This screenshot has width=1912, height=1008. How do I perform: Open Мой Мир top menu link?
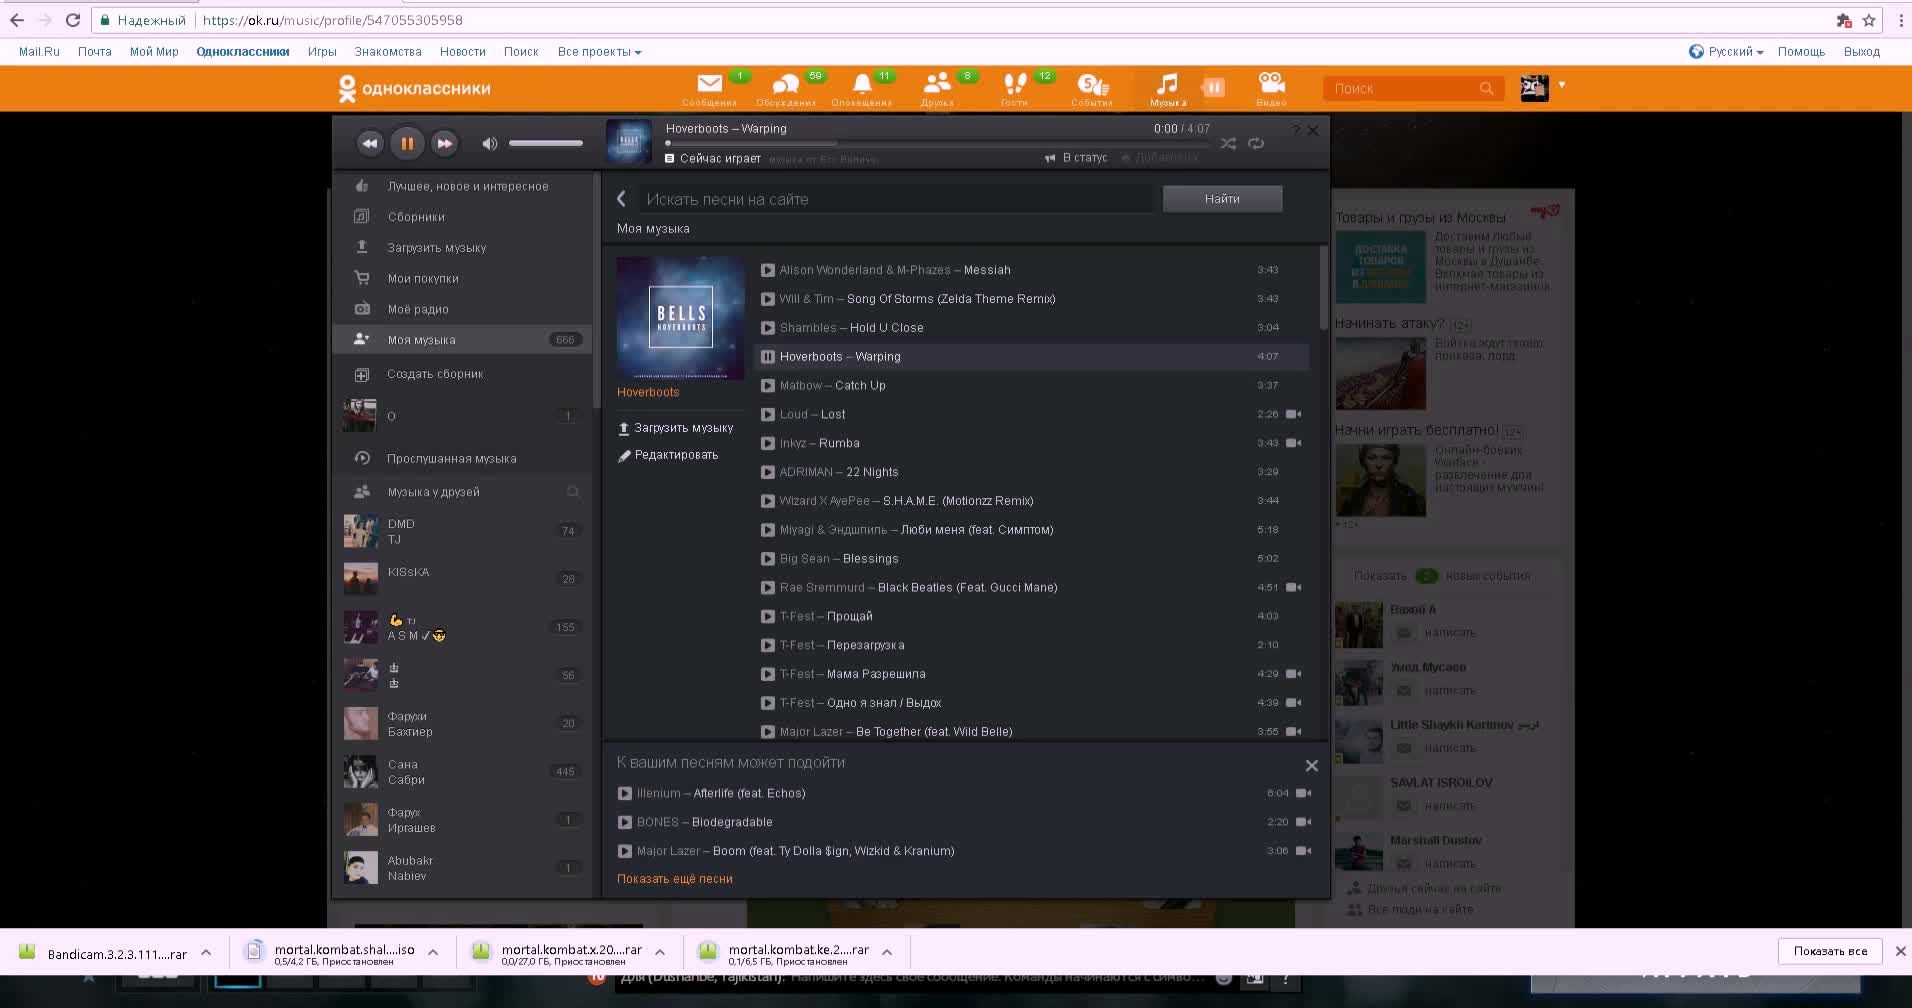tap(154, 52)
